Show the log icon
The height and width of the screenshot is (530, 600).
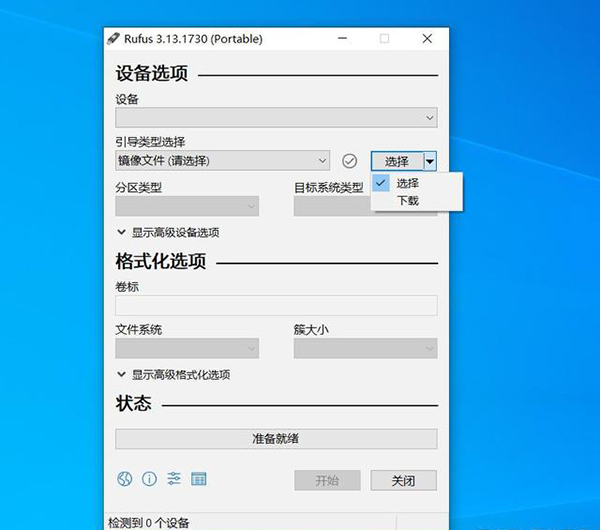click(199, 479)
